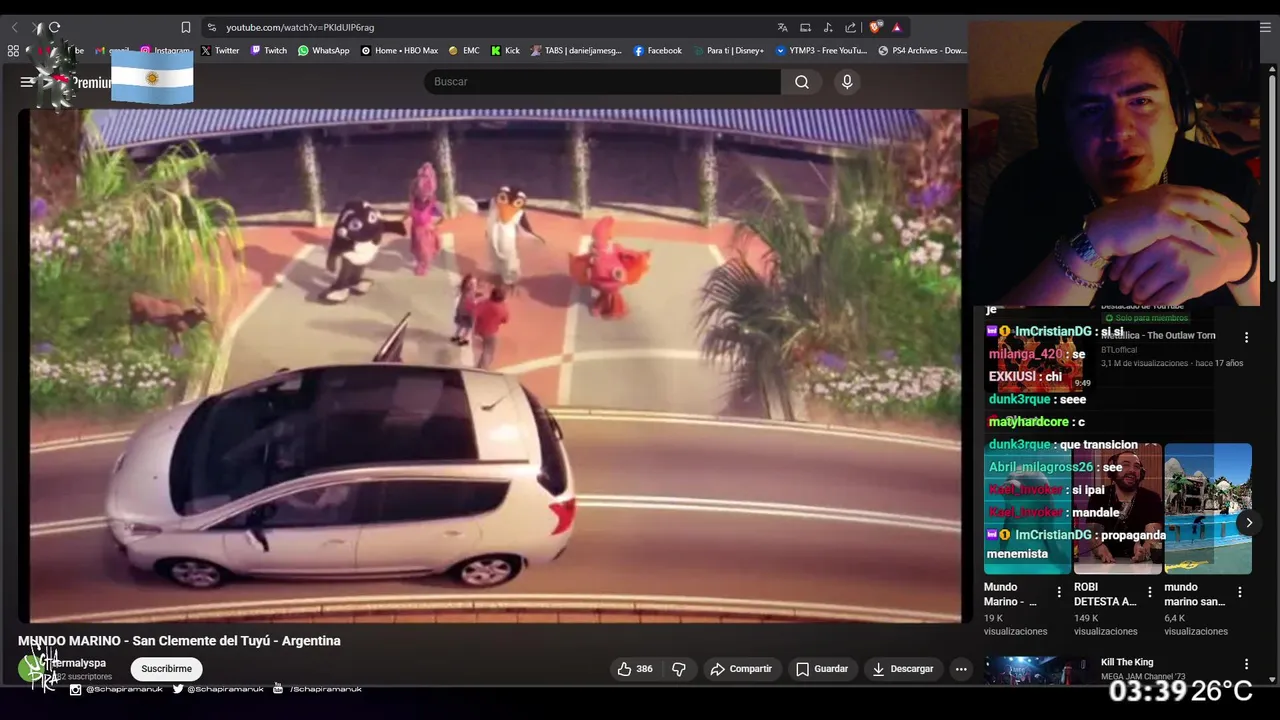Open site information icon left of URL

tap(211, 27)
